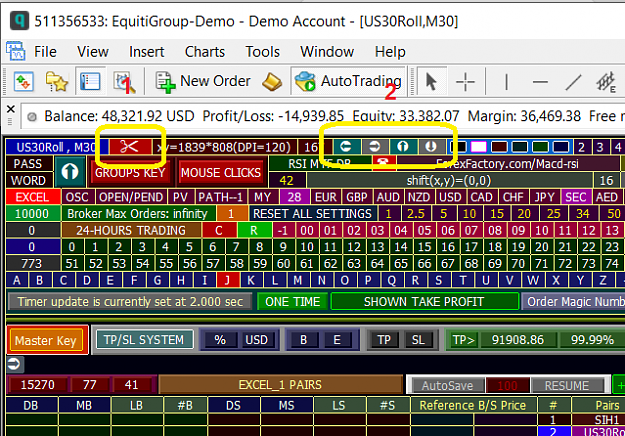Click the down arrow shift icon
Viewport: 625px width, 436px height.
tap(431, 147)
